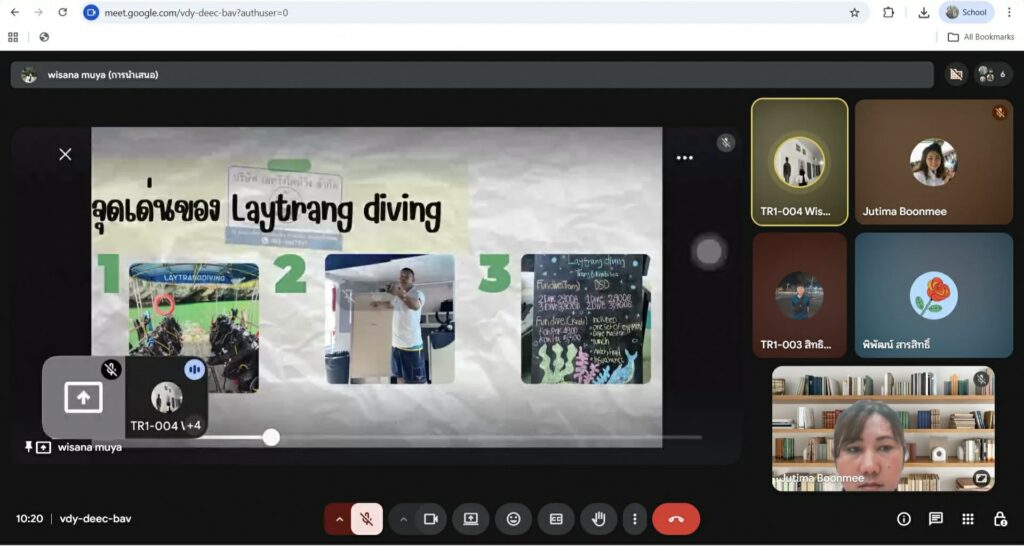Unmute the microphone
1024x546 pixels.
click(367, 519)
